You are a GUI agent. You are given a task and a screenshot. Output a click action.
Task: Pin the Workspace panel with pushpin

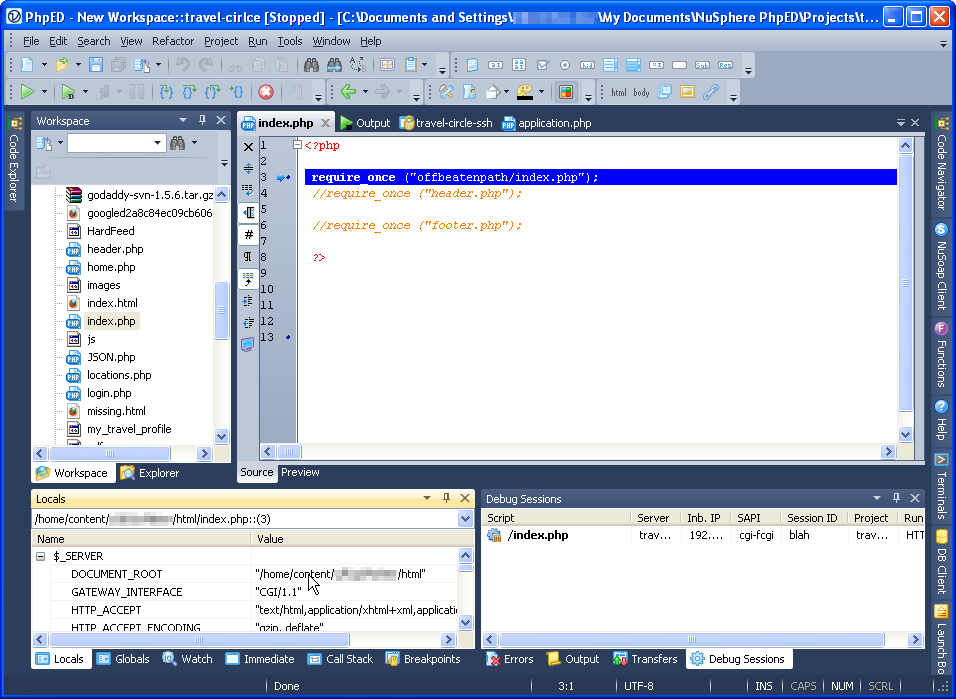point(202,120)
